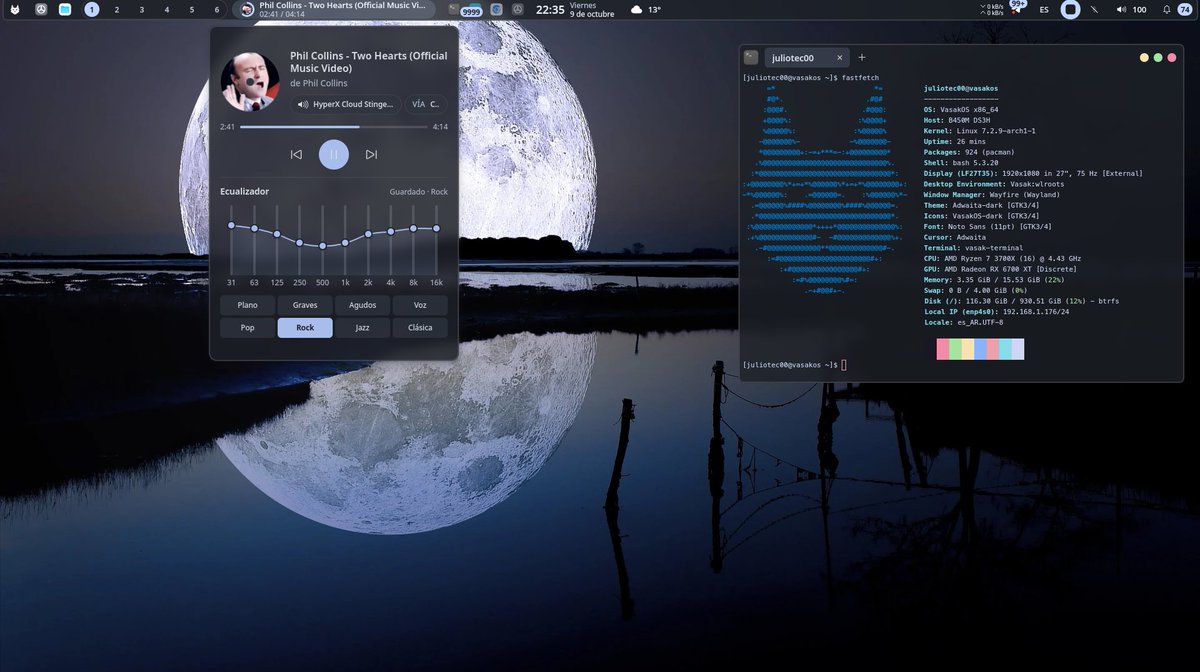Skip to previous track

296,154
